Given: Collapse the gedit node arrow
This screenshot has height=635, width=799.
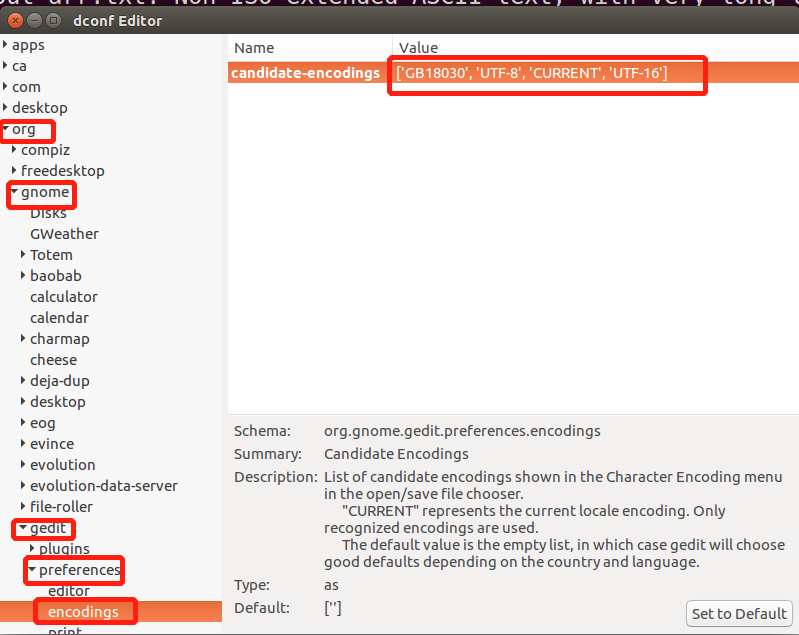Looking at the screenshot, I should (x=23, y=528).
